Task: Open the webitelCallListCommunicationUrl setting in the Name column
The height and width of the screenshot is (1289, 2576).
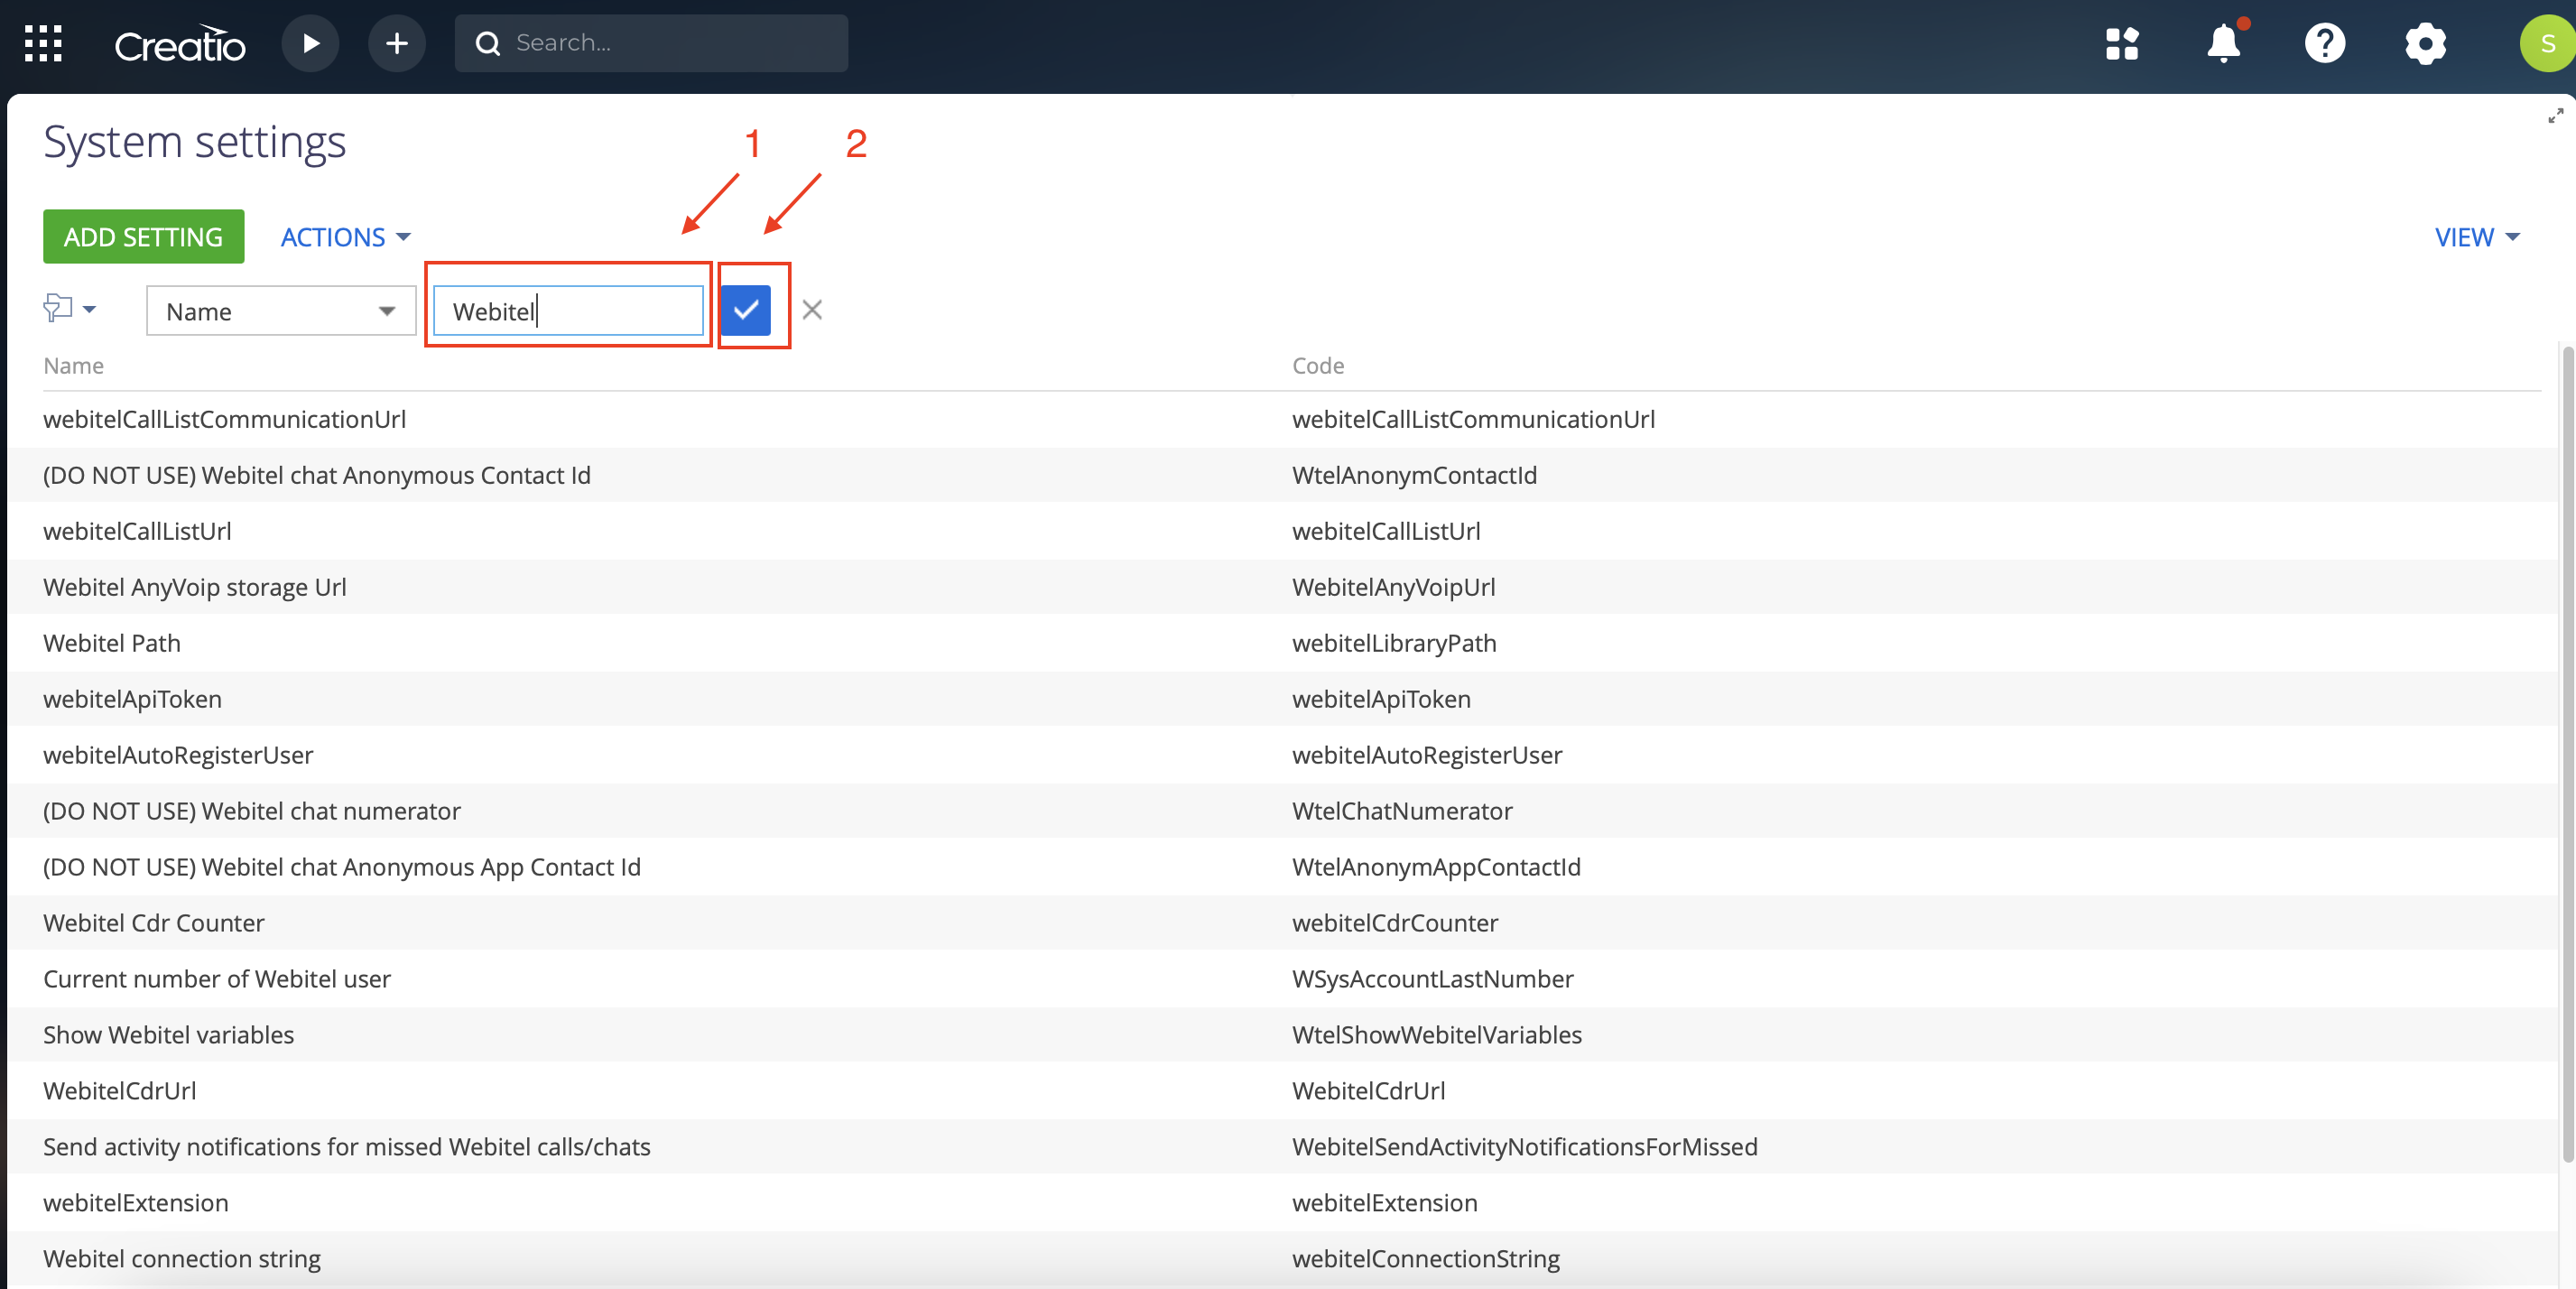Action: 224,419
